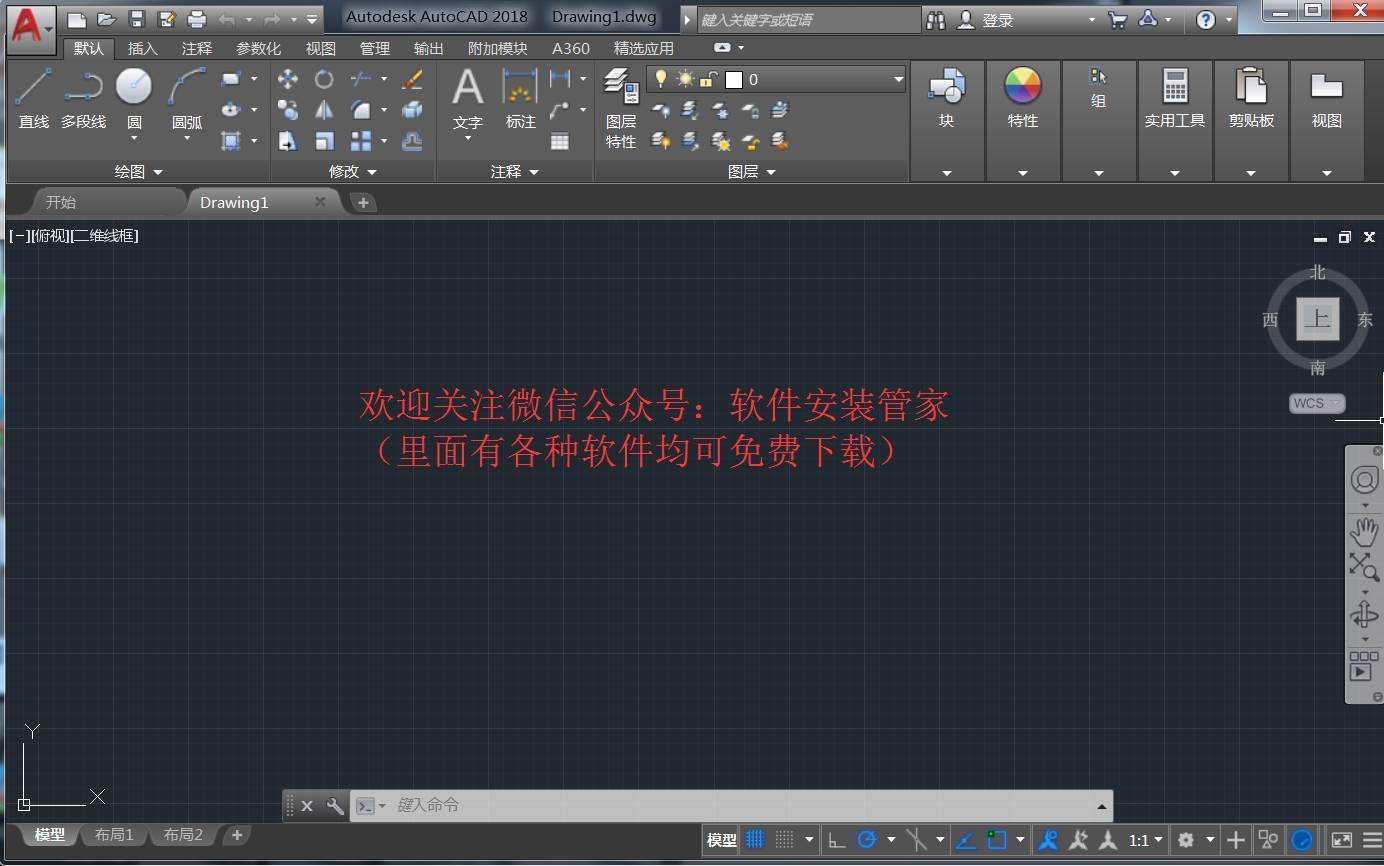Open the layer 0 dropdown list

click(897, 78)
